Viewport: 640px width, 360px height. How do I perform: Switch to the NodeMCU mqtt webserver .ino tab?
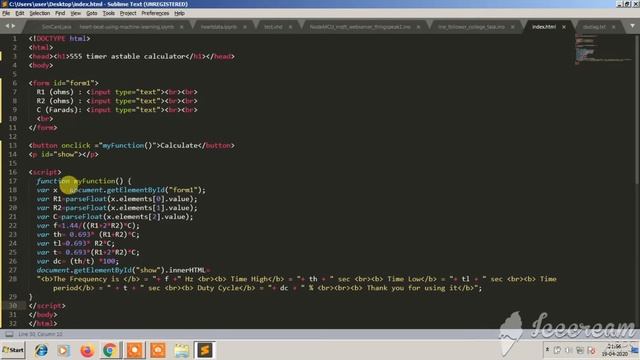[x=360, y=27]
